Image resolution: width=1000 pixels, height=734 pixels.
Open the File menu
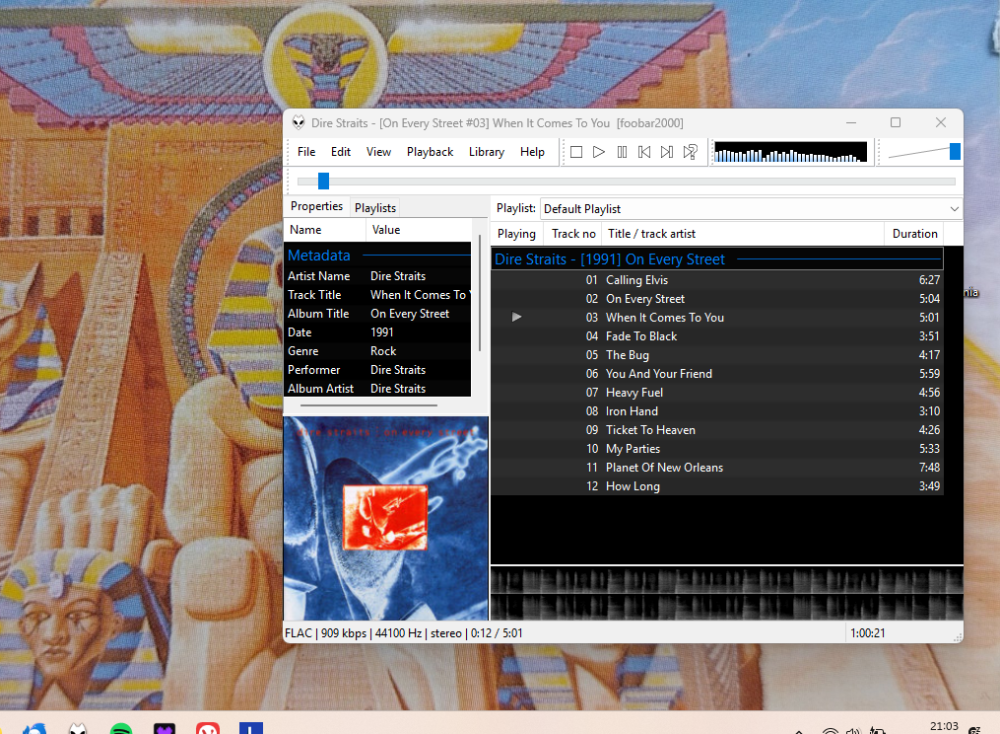(x=306, y=152)
